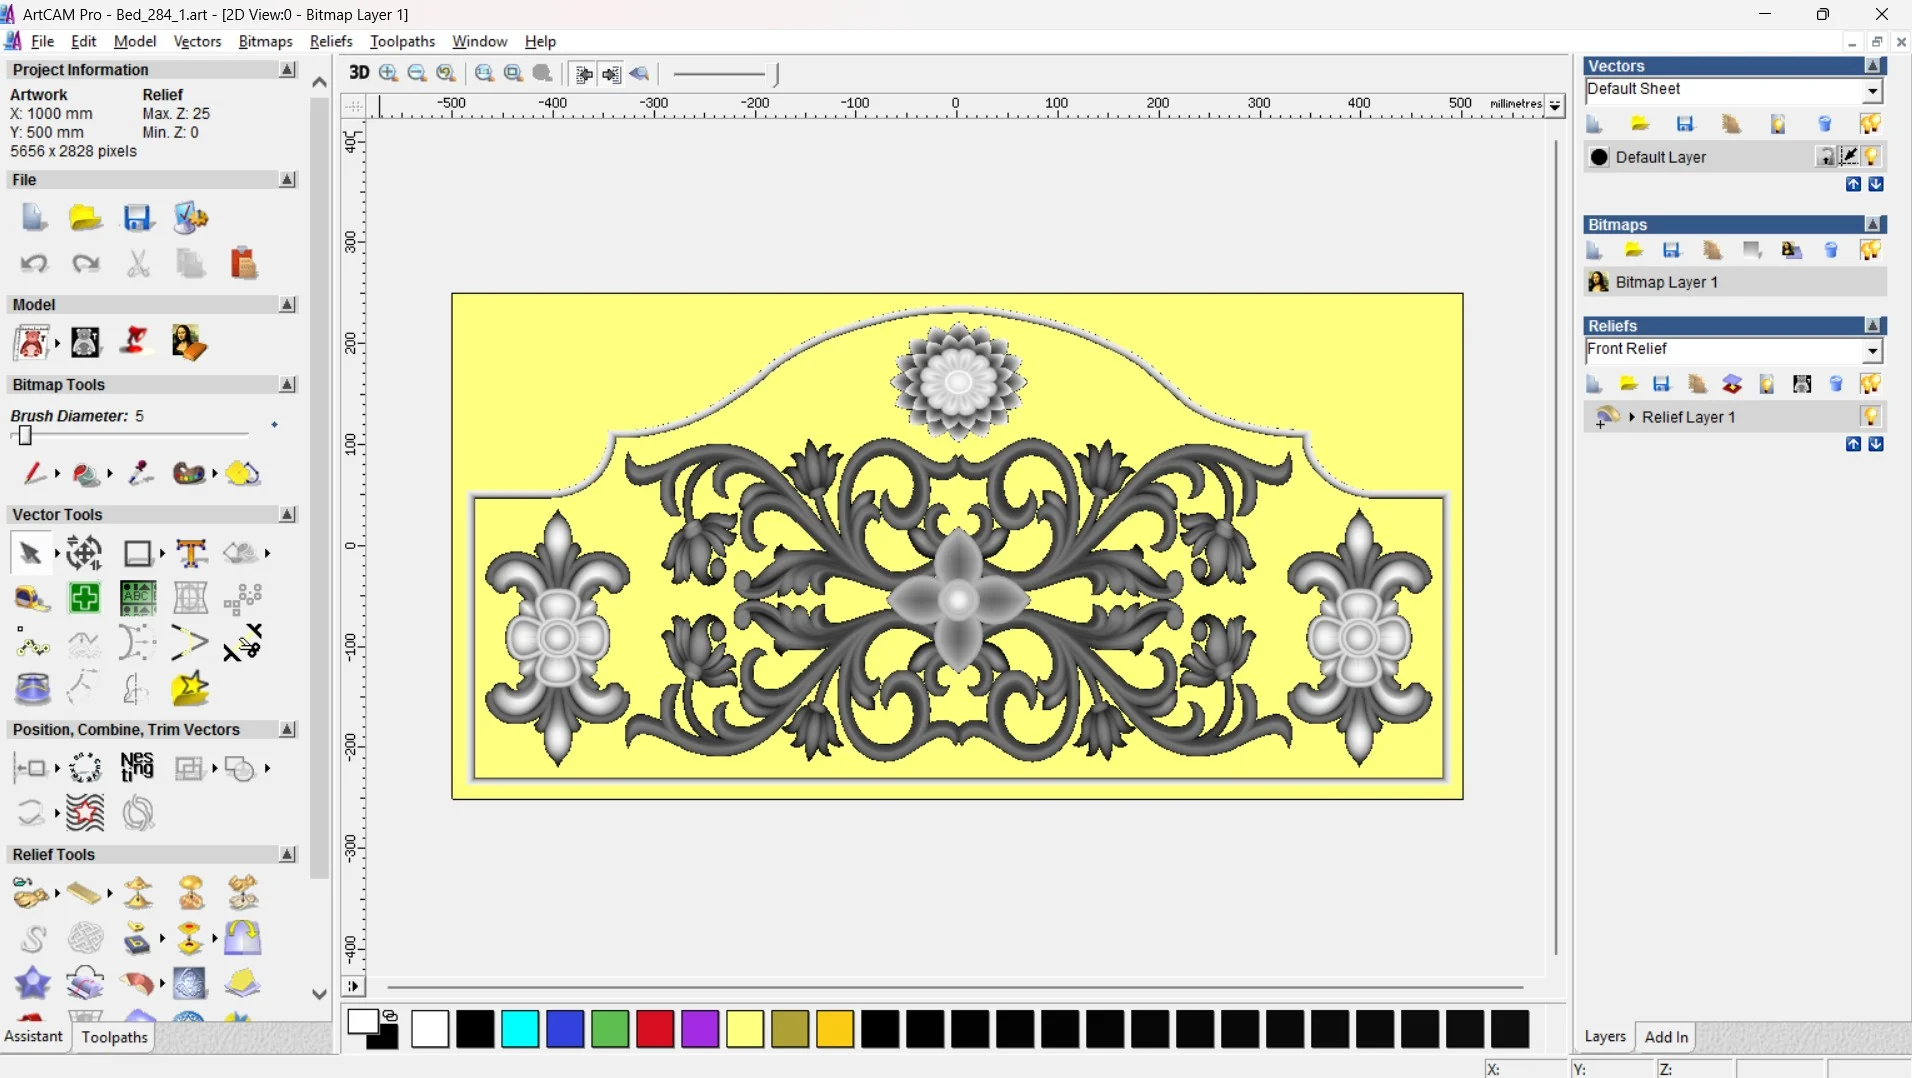
Task: Toggle all bitmap layers visibility bulb
Action: [1870, 251]
